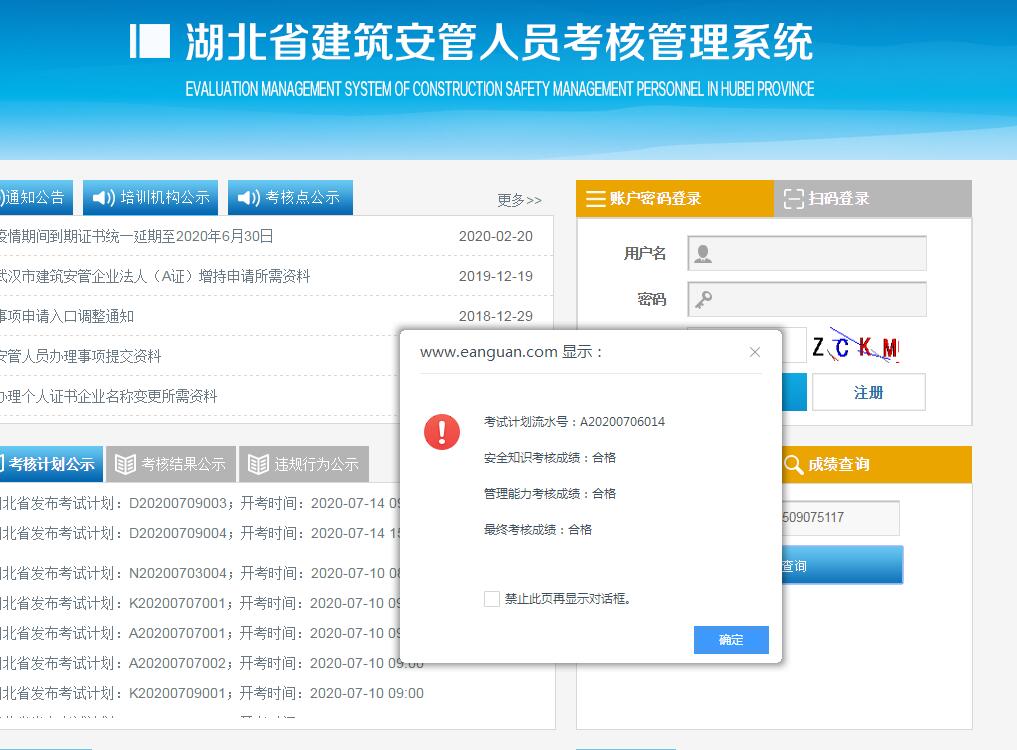The image size is (1017, 750).
Task: Click the key icon in password field
Action: coord(703,299)
